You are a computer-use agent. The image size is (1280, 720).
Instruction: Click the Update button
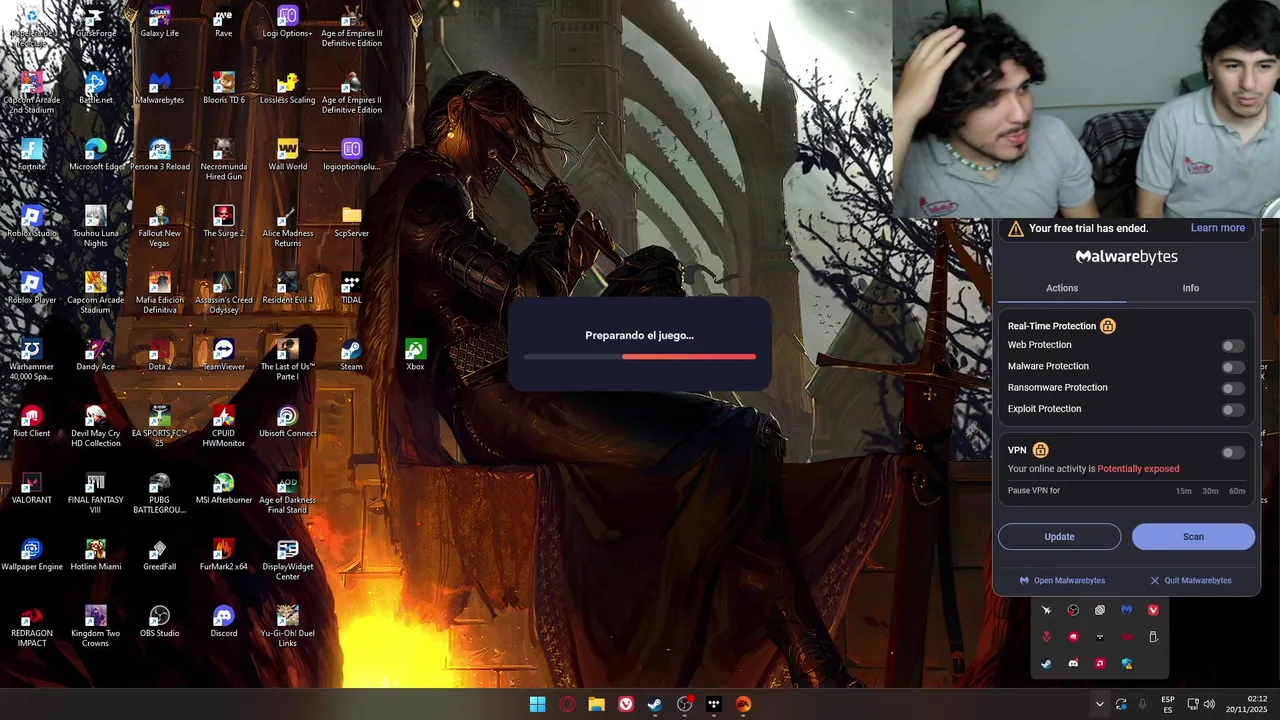point(1059,536)
